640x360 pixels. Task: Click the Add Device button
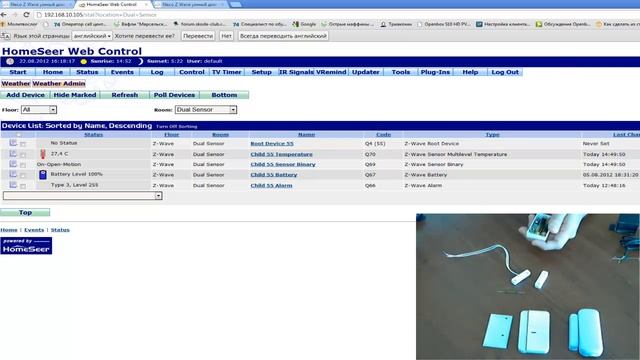[x=25, y=95]
